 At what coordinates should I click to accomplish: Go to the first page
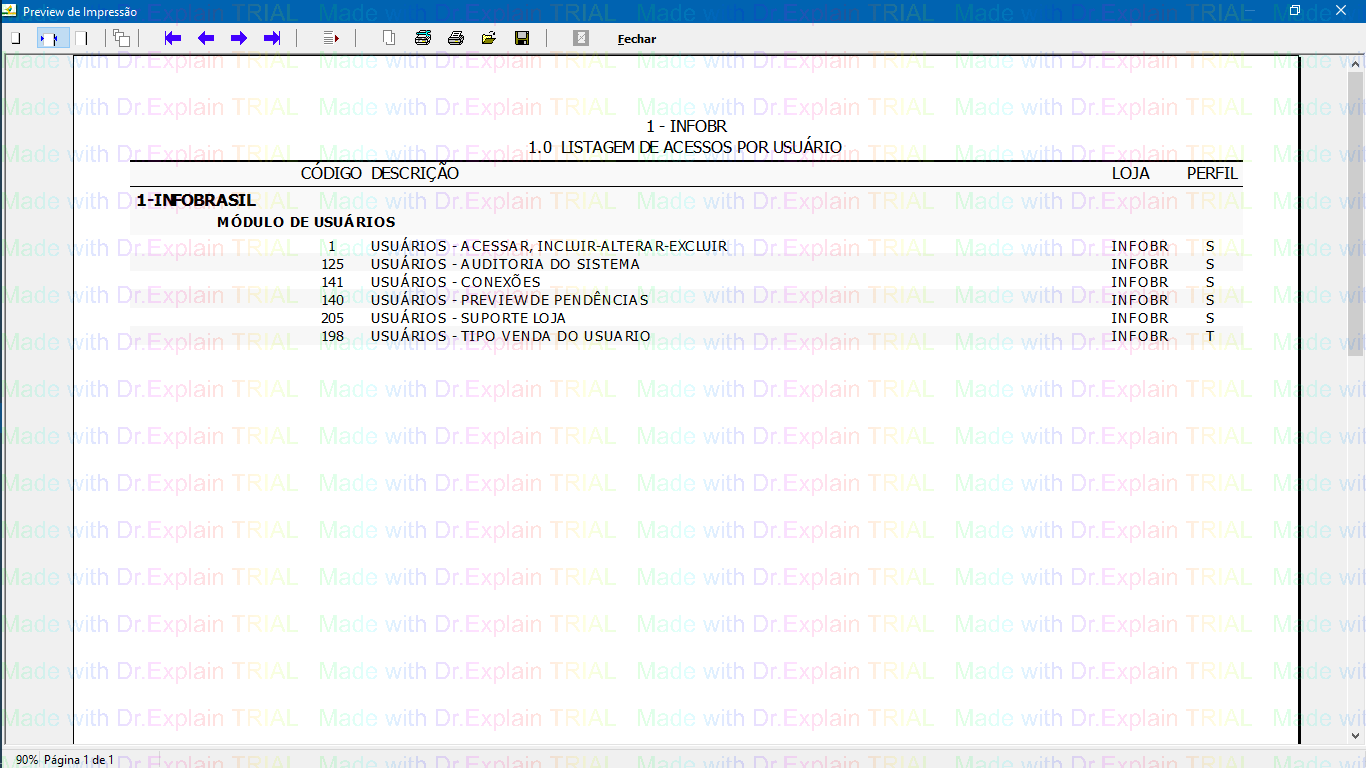pos(173,38)
